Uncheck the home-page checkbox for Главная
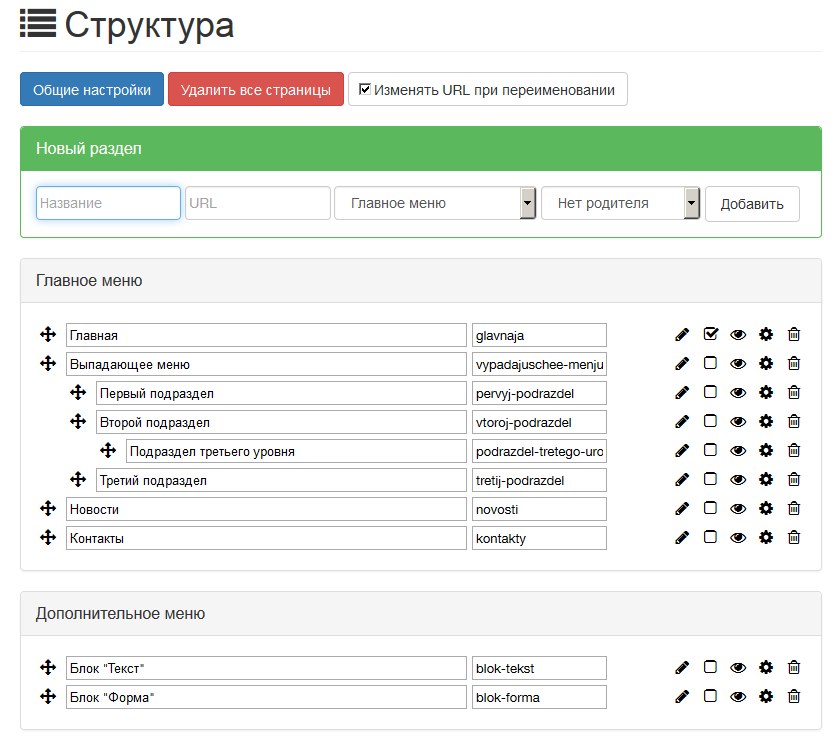The width and height of the screenshot is (840, 740). tap(710, 334)
